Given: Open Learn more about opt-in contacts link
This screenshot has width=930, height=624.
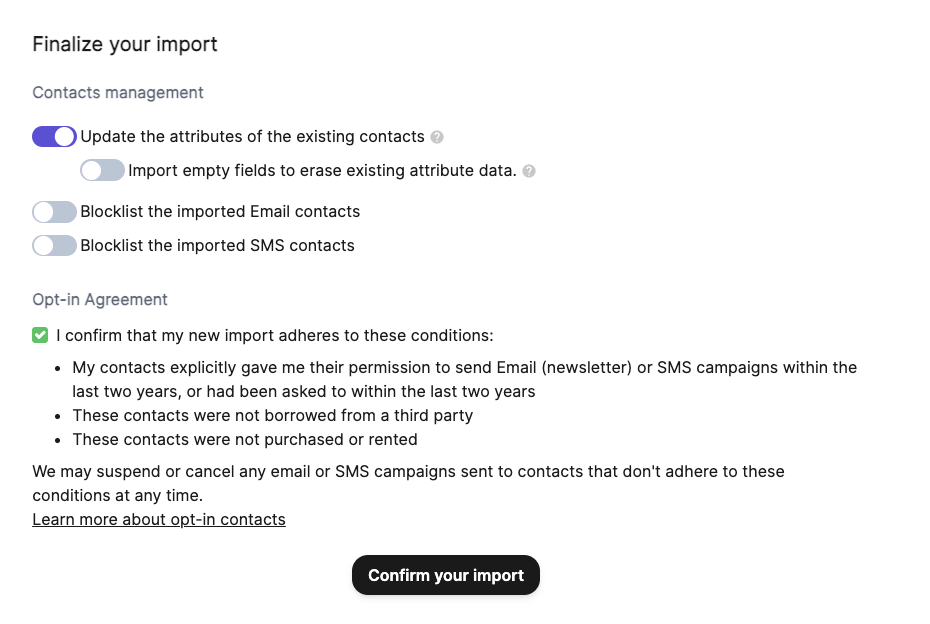Looking at the screenshot, I should pyautogui.click(x=159, y=520).
